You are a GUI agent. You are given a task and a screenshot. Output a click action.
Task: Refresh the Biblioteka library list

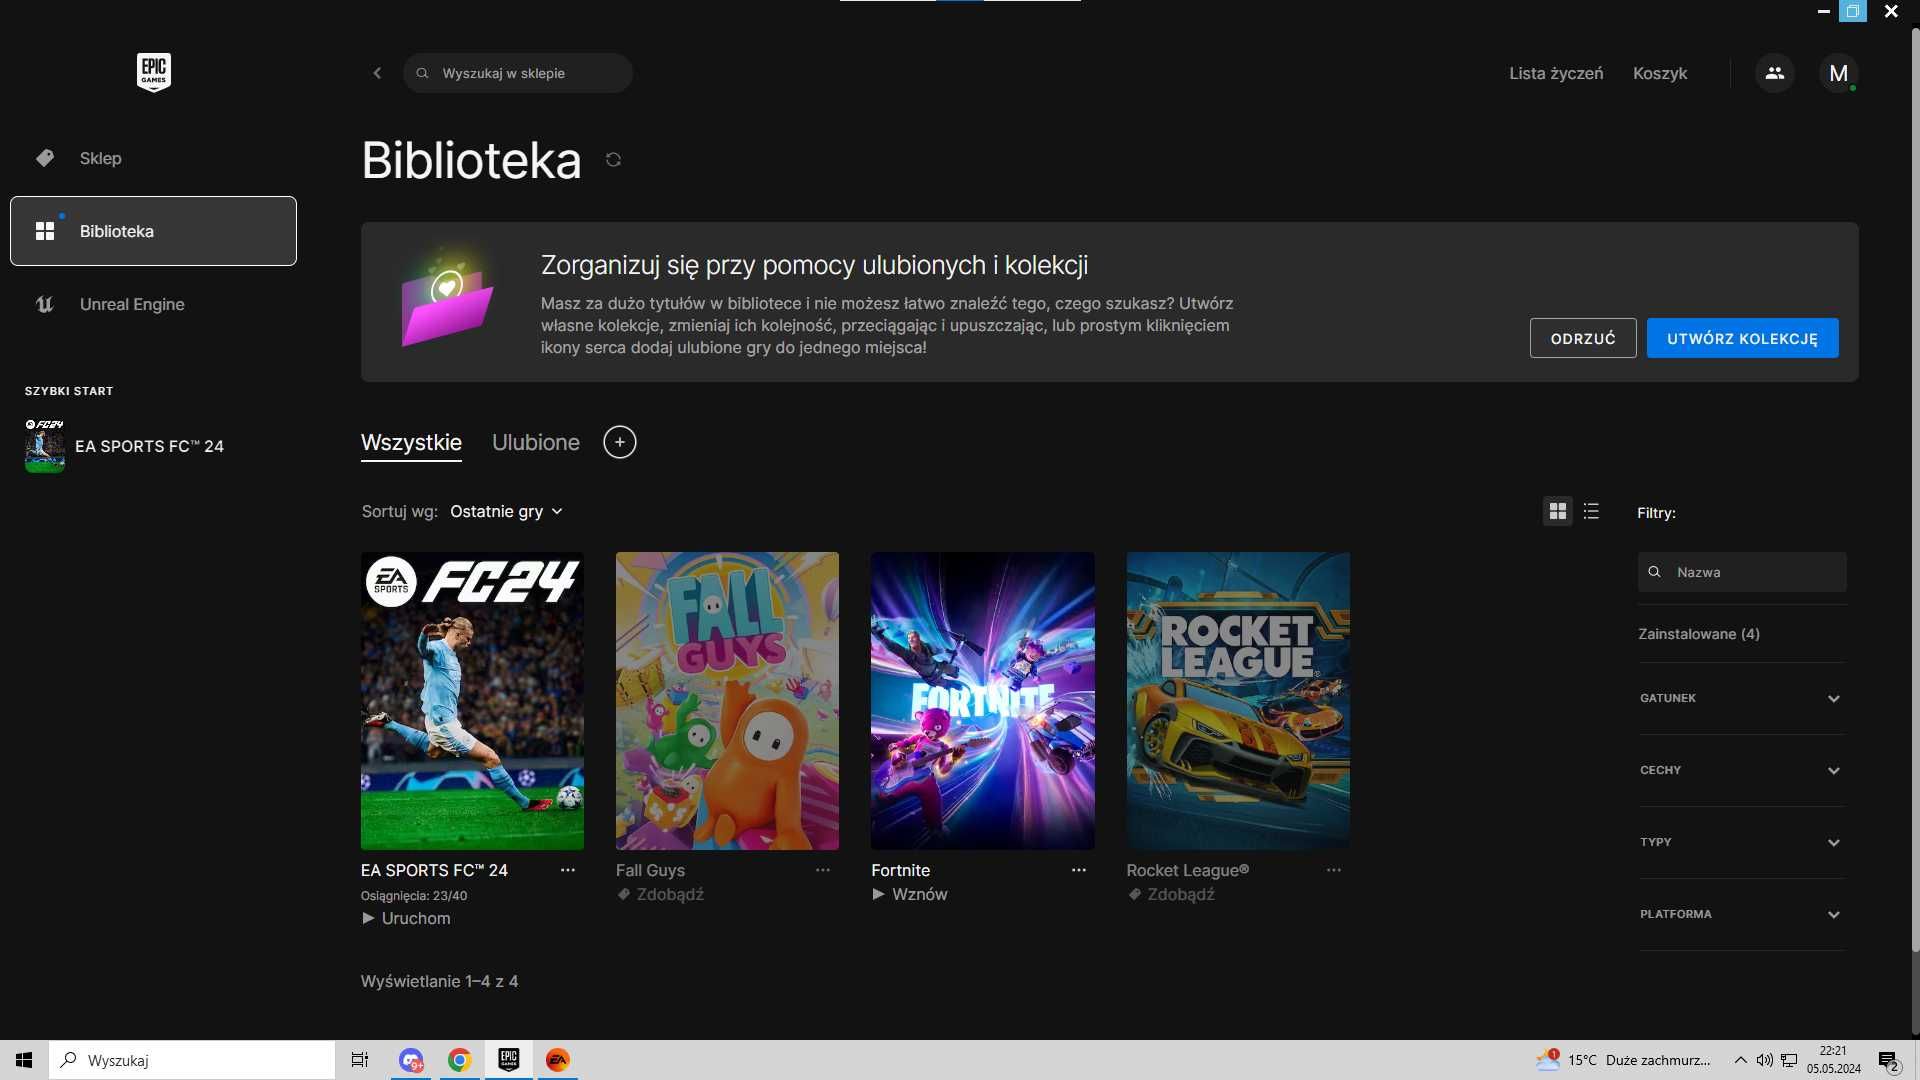(613, 160)
